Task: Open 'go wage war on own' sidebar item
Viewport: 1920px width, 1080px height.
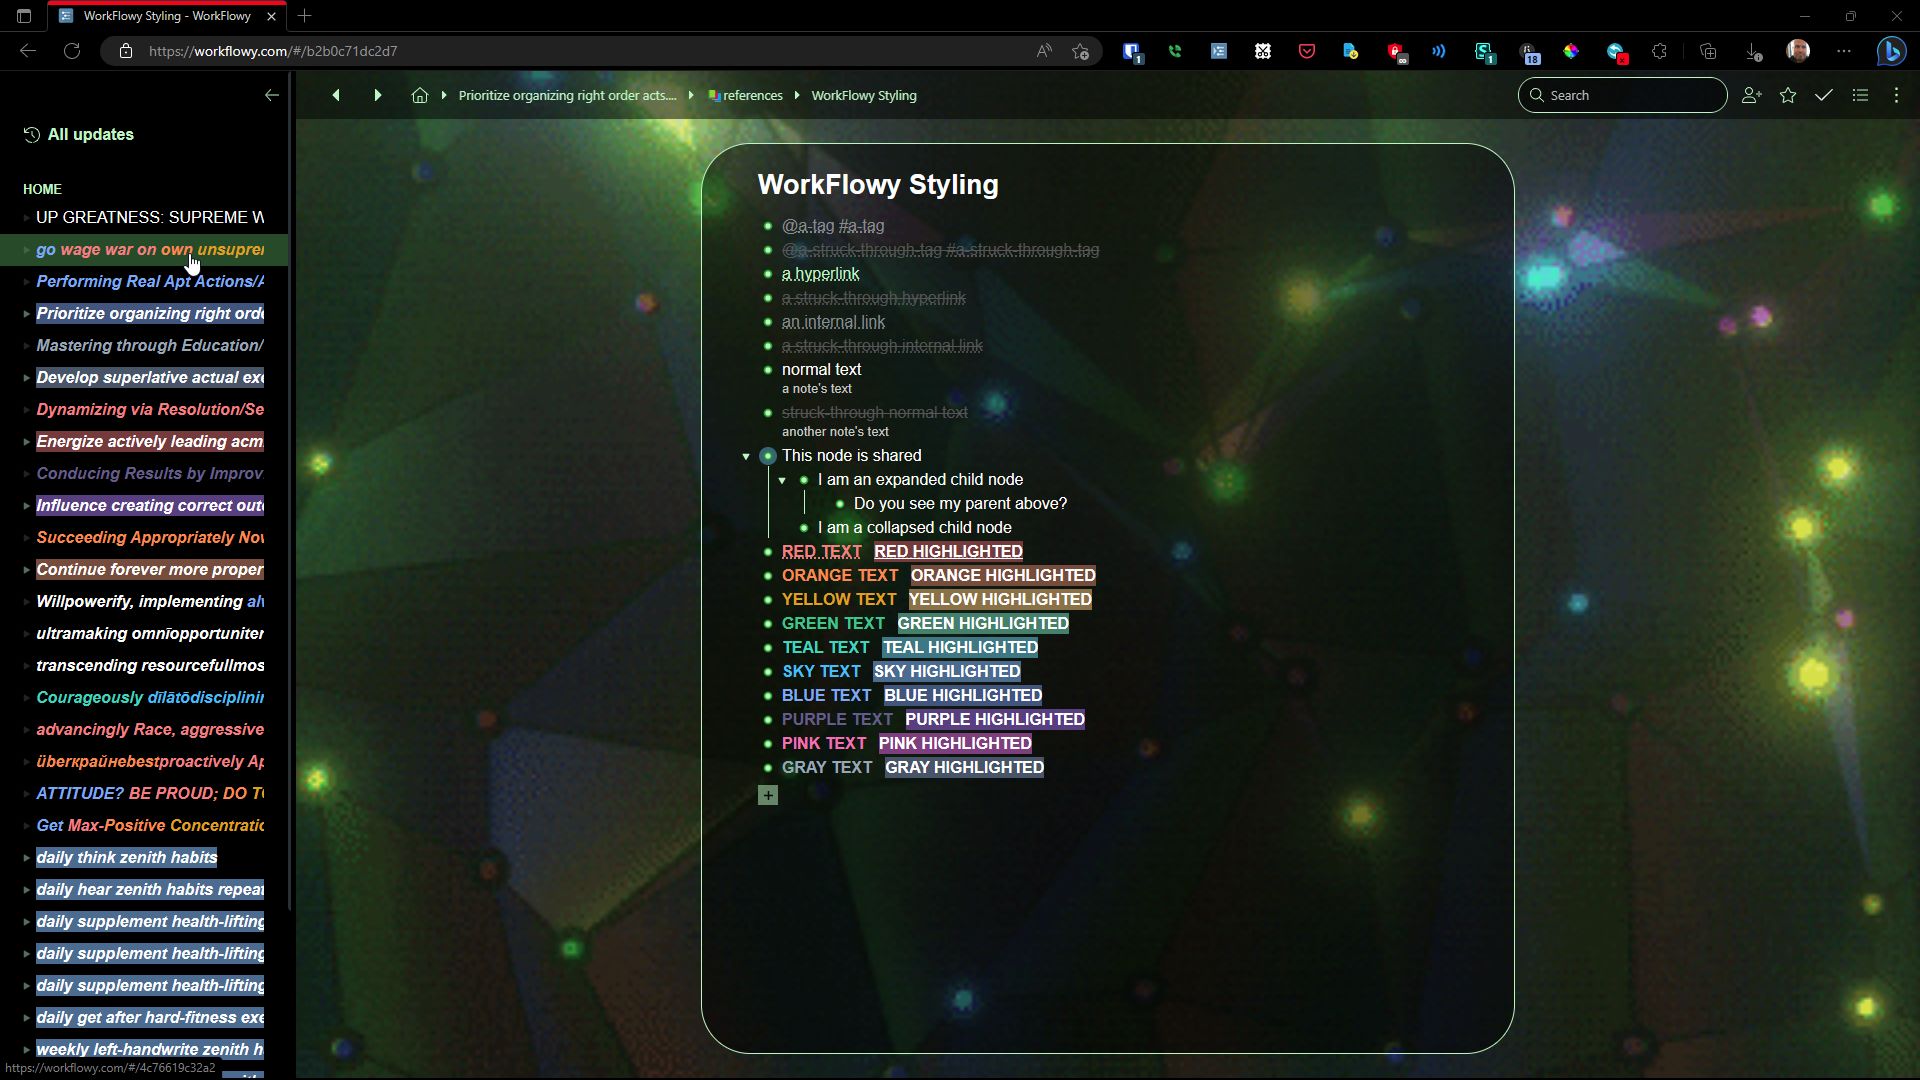Action: [x=150, y=250]
